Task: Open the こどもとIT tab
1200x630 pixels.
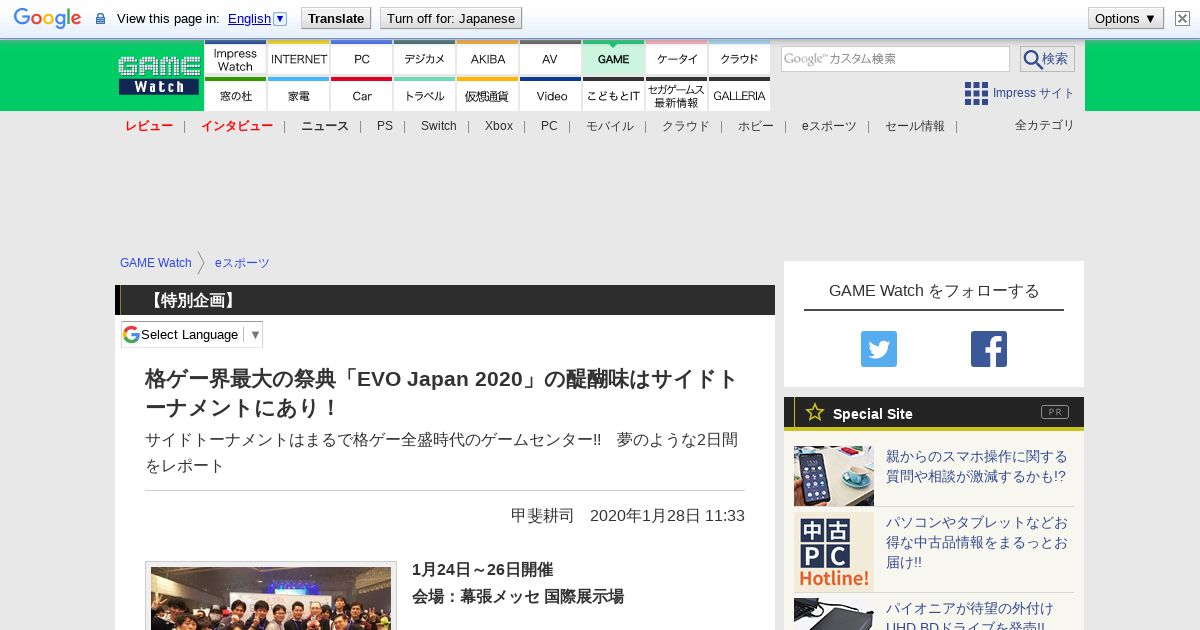Action: tap(613, 95)
